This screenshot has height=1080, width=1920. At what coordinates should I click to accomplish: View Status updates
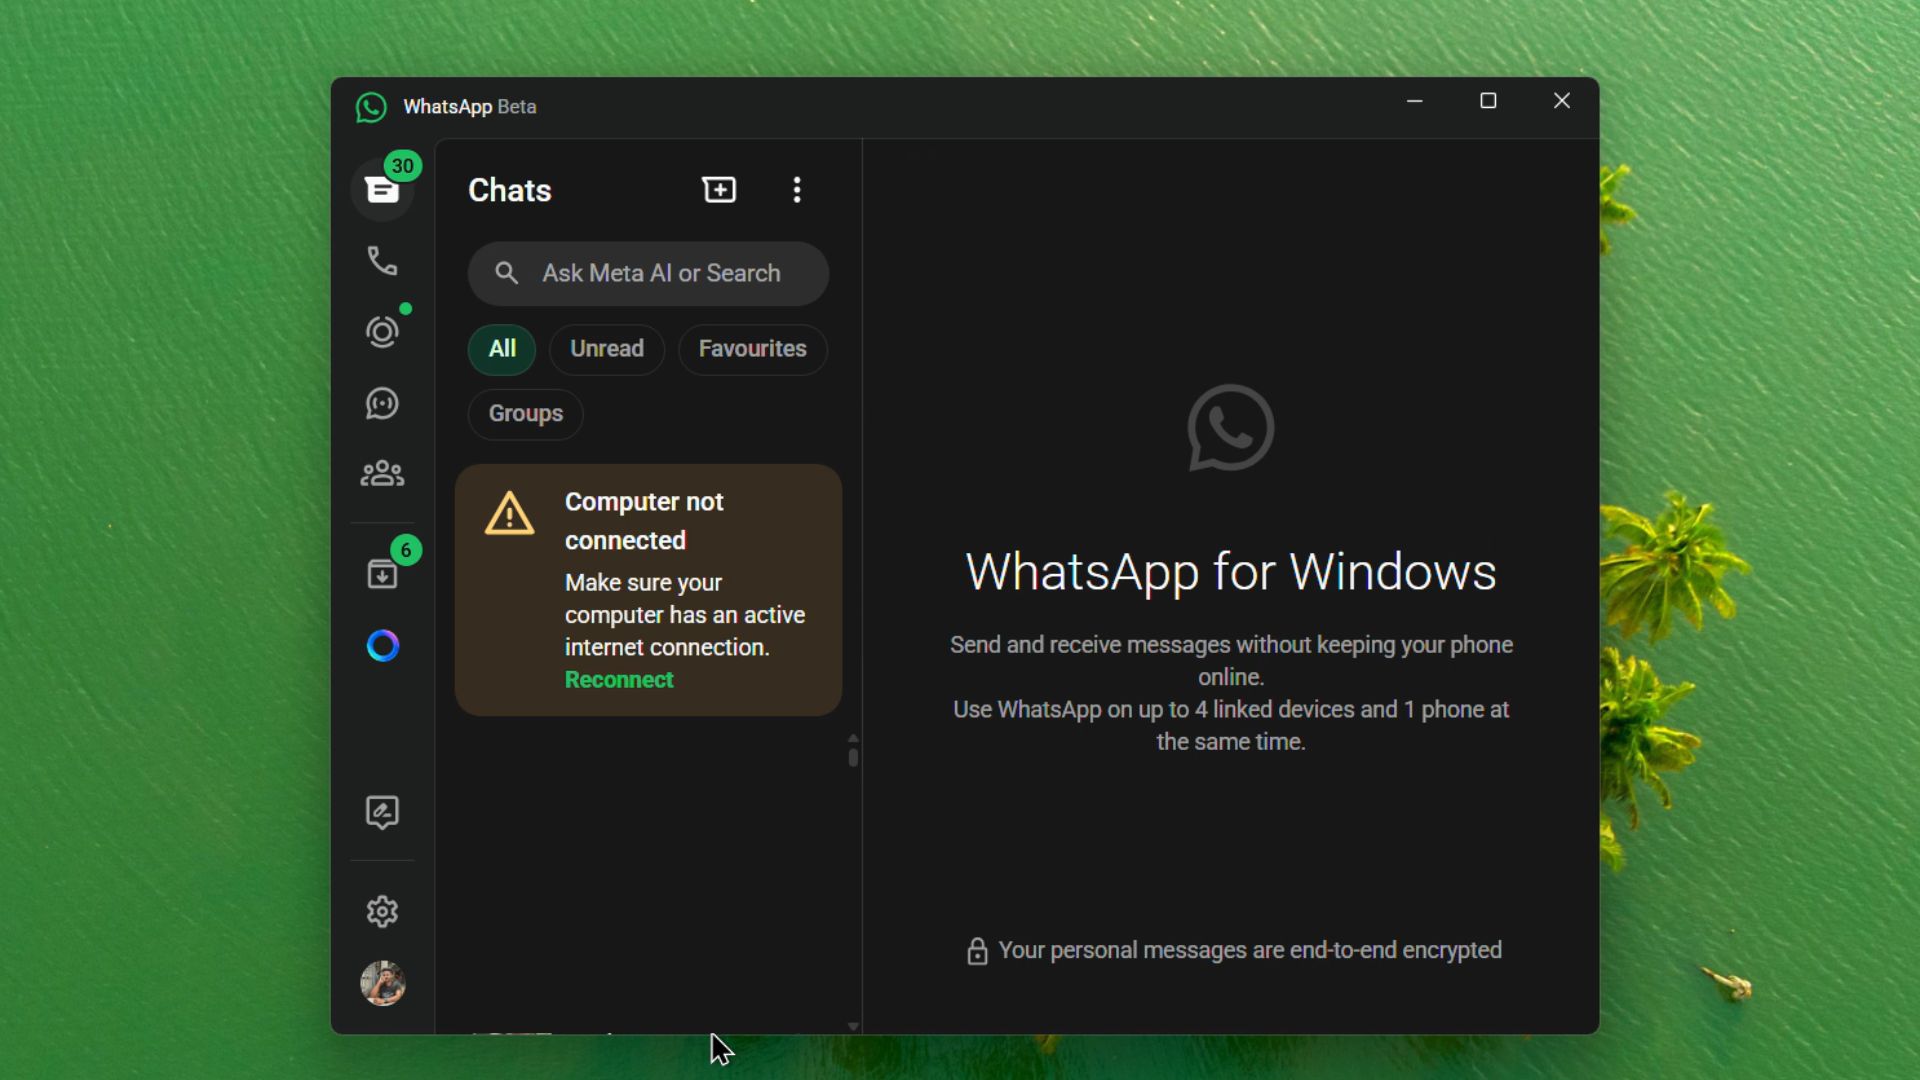(x=381, y=333)
